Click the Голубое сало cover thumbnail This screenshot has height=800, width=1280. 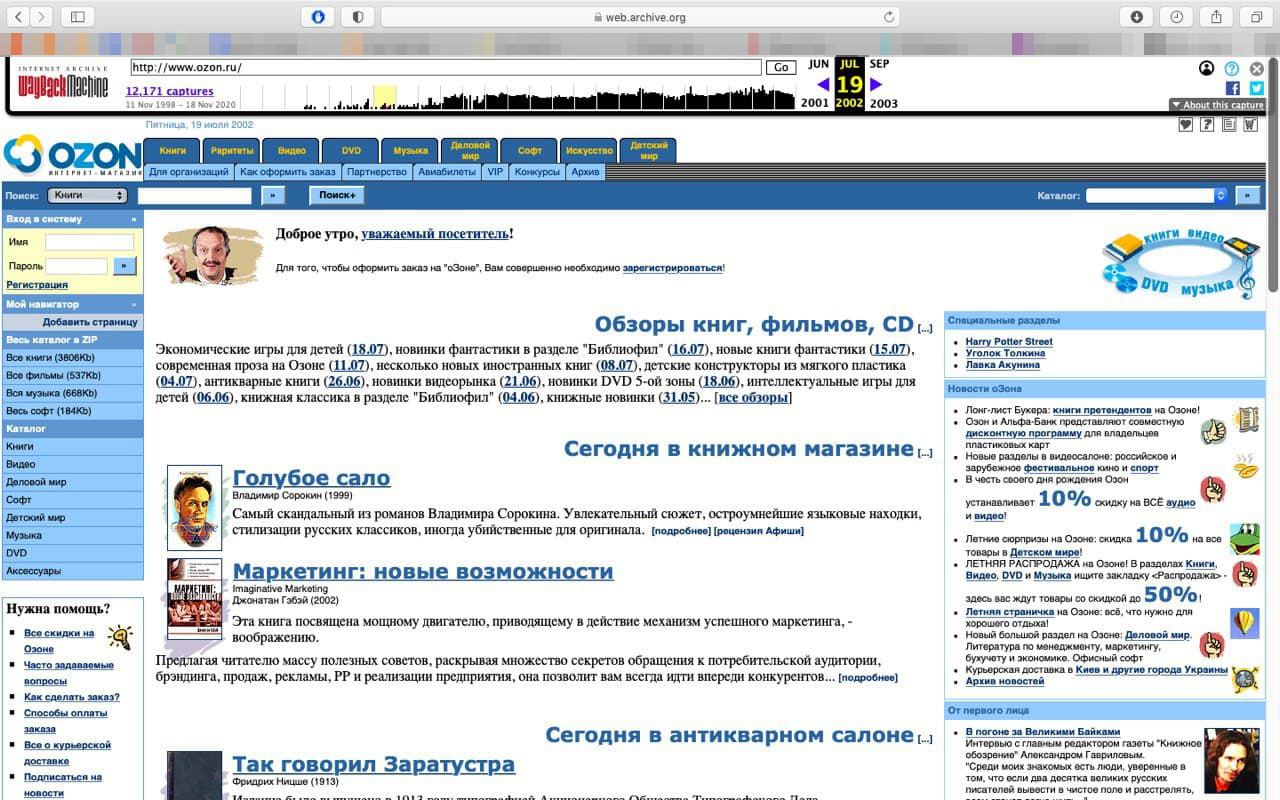click(x=195, y=508)
